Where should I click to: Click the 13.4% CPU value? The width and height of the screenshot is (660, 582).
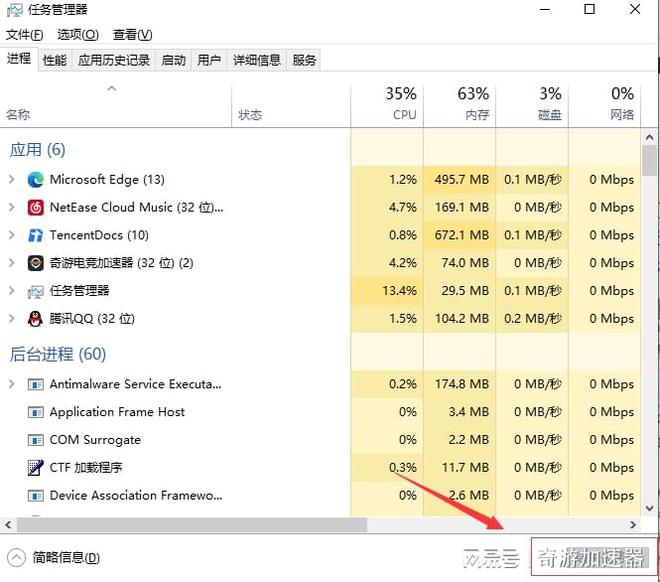(399, 291)
